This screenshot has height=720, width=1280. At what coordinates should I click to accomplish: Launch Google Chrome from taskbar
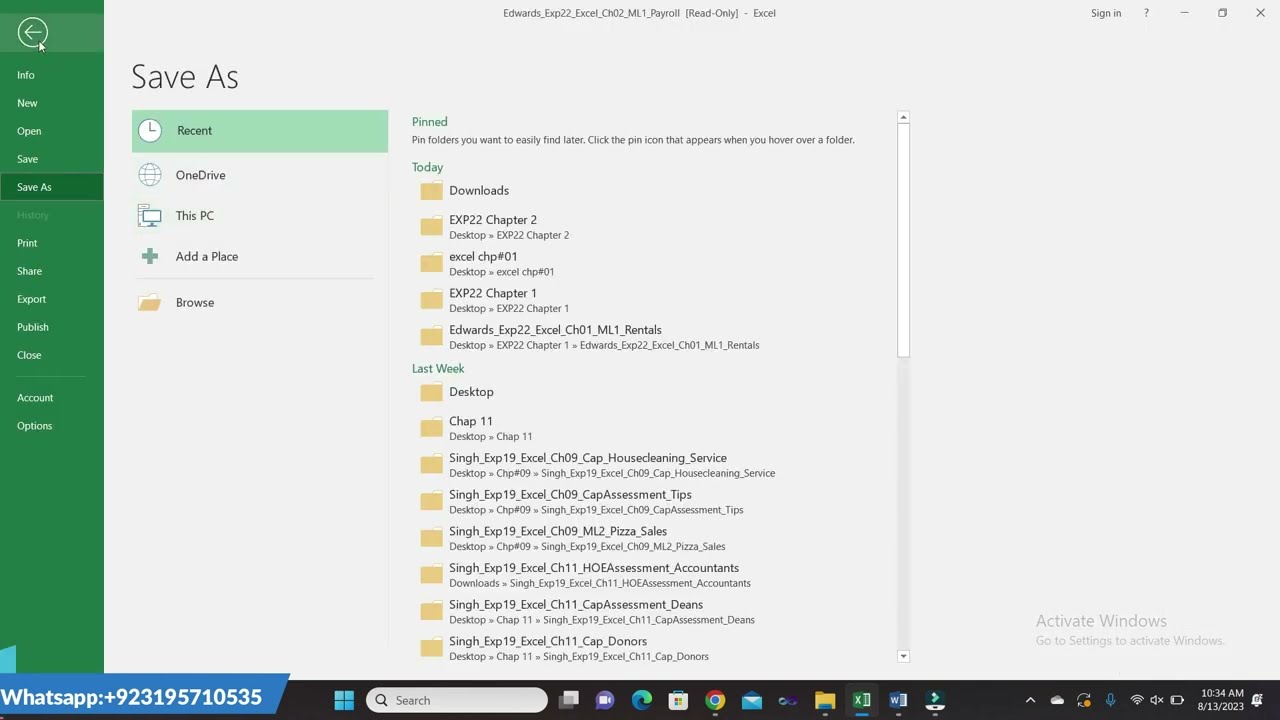point(715,700)
